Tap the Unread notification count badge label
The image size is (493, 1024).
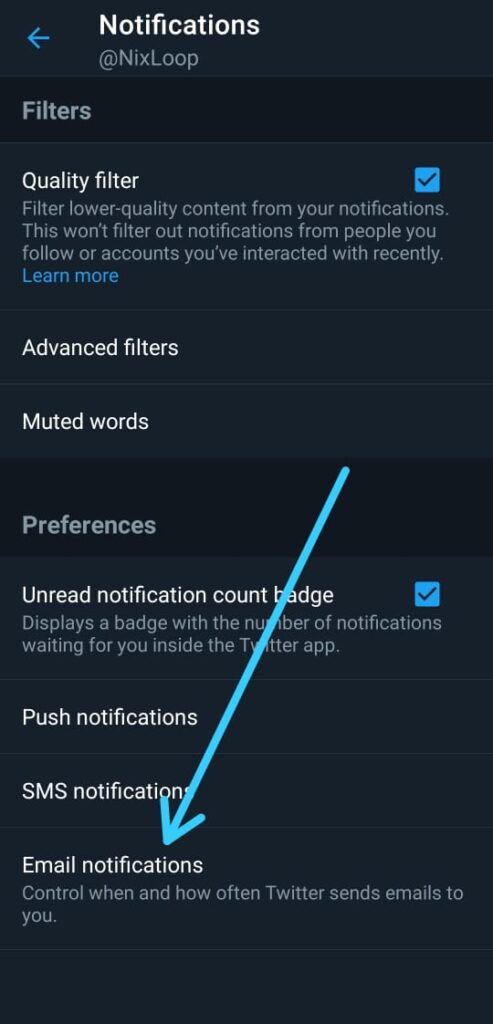pyautogui.click(x=178, y=595)
